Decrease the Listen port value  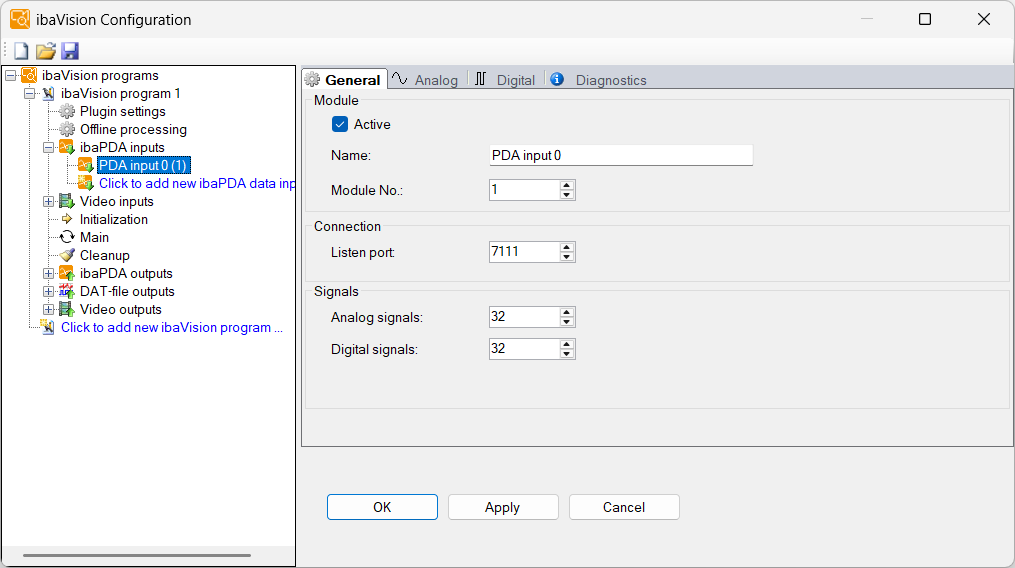[566, 257]
